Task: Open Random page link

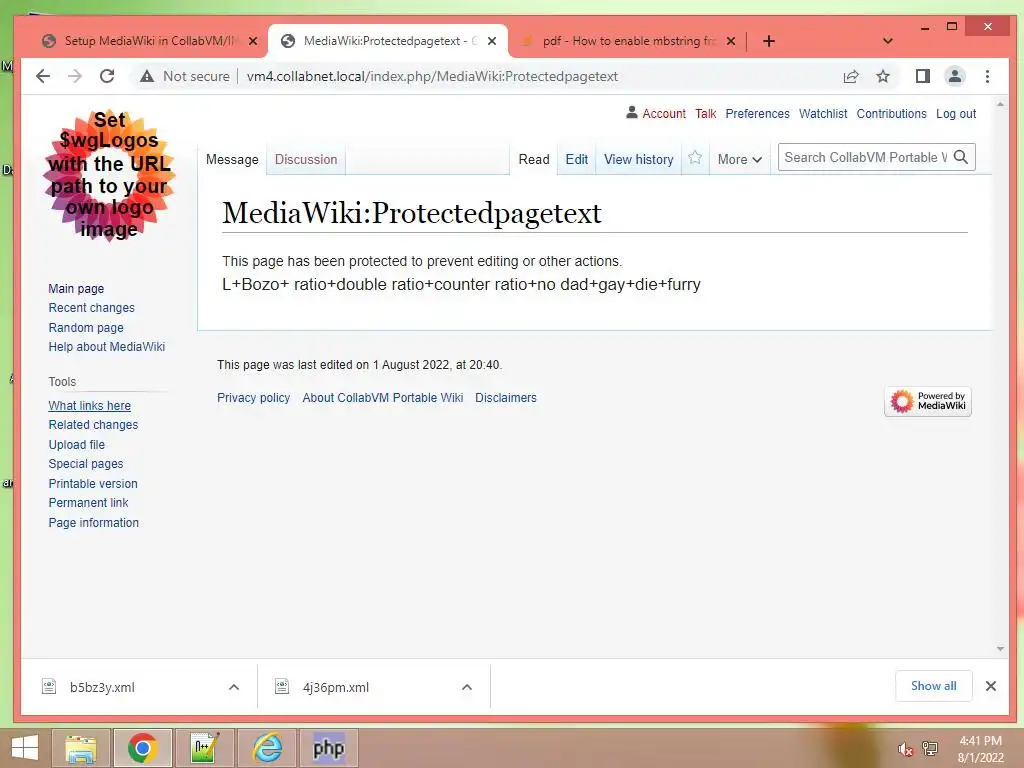Action: (86, 328)
